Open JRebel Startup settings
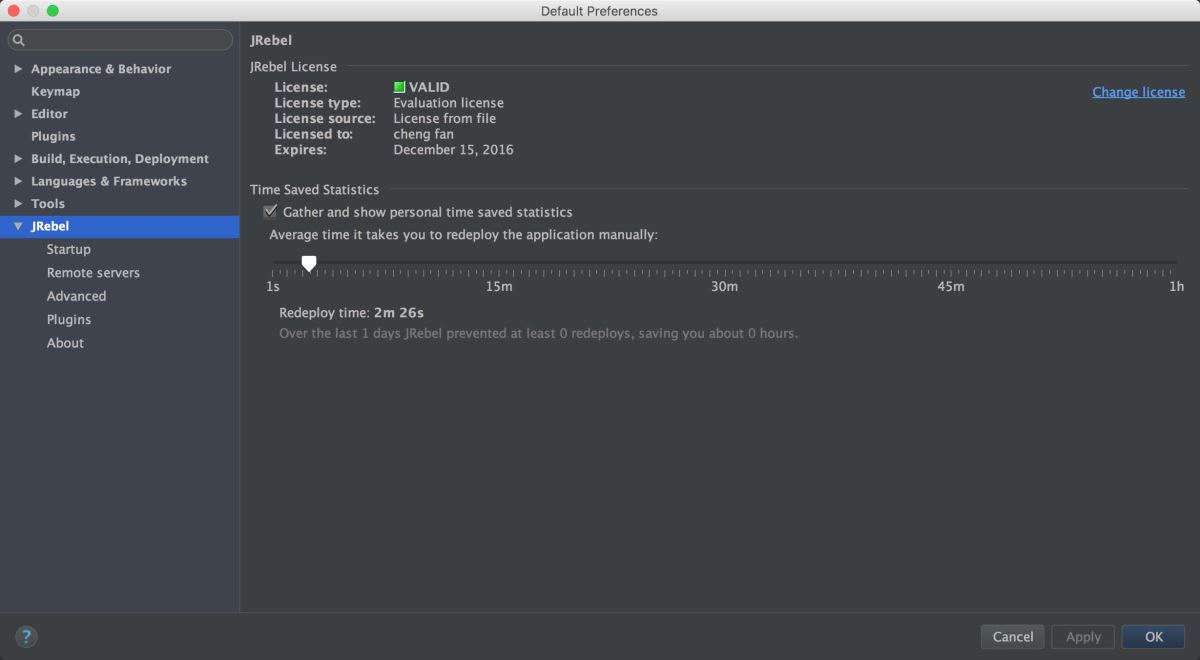The height and width of the screenshot is (660, 1200). [x=68, y=249]
